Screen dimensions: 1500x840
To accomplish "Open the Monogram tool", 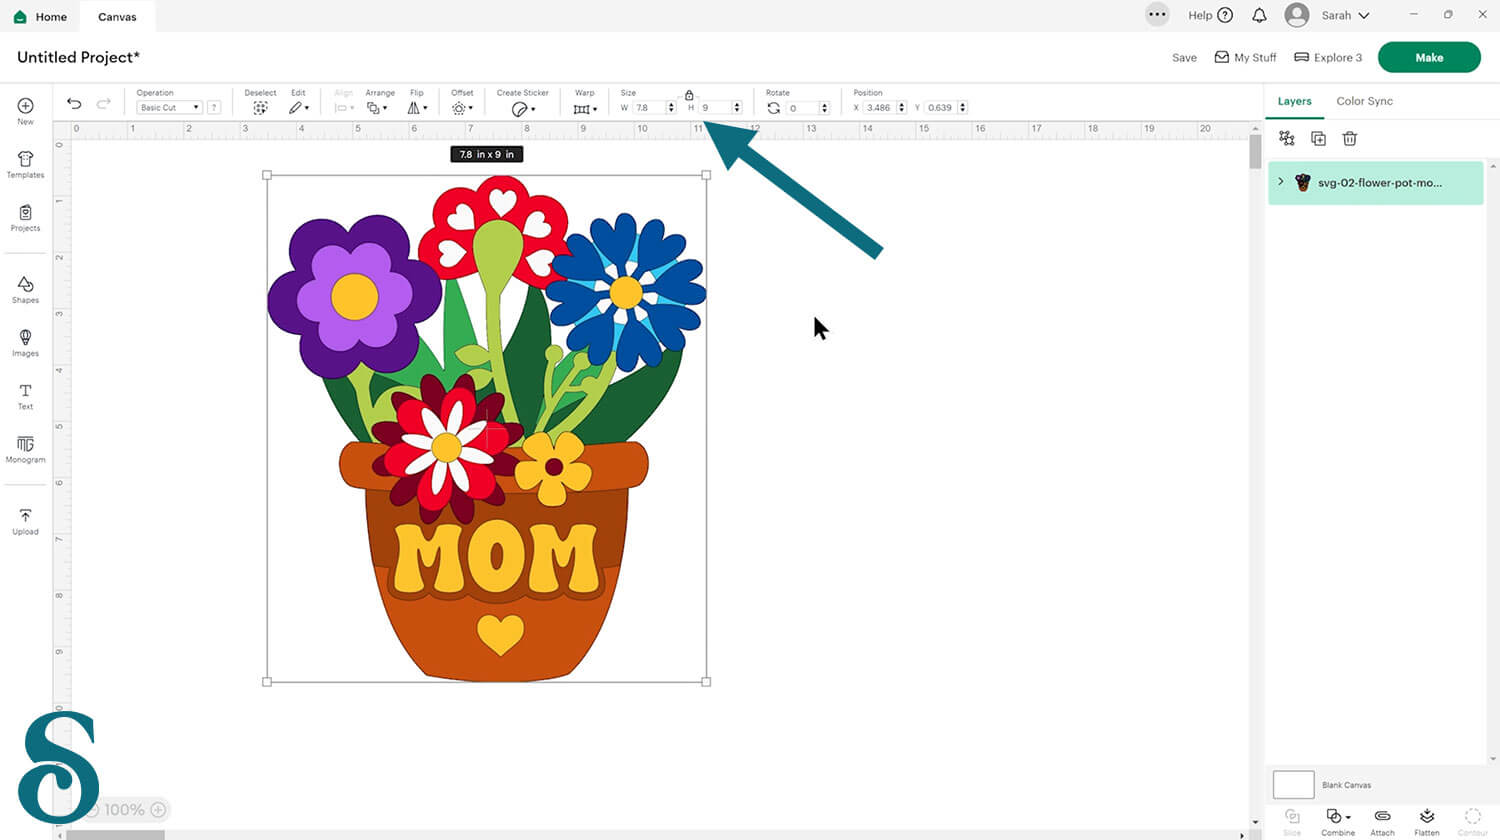I will [25, 449].
